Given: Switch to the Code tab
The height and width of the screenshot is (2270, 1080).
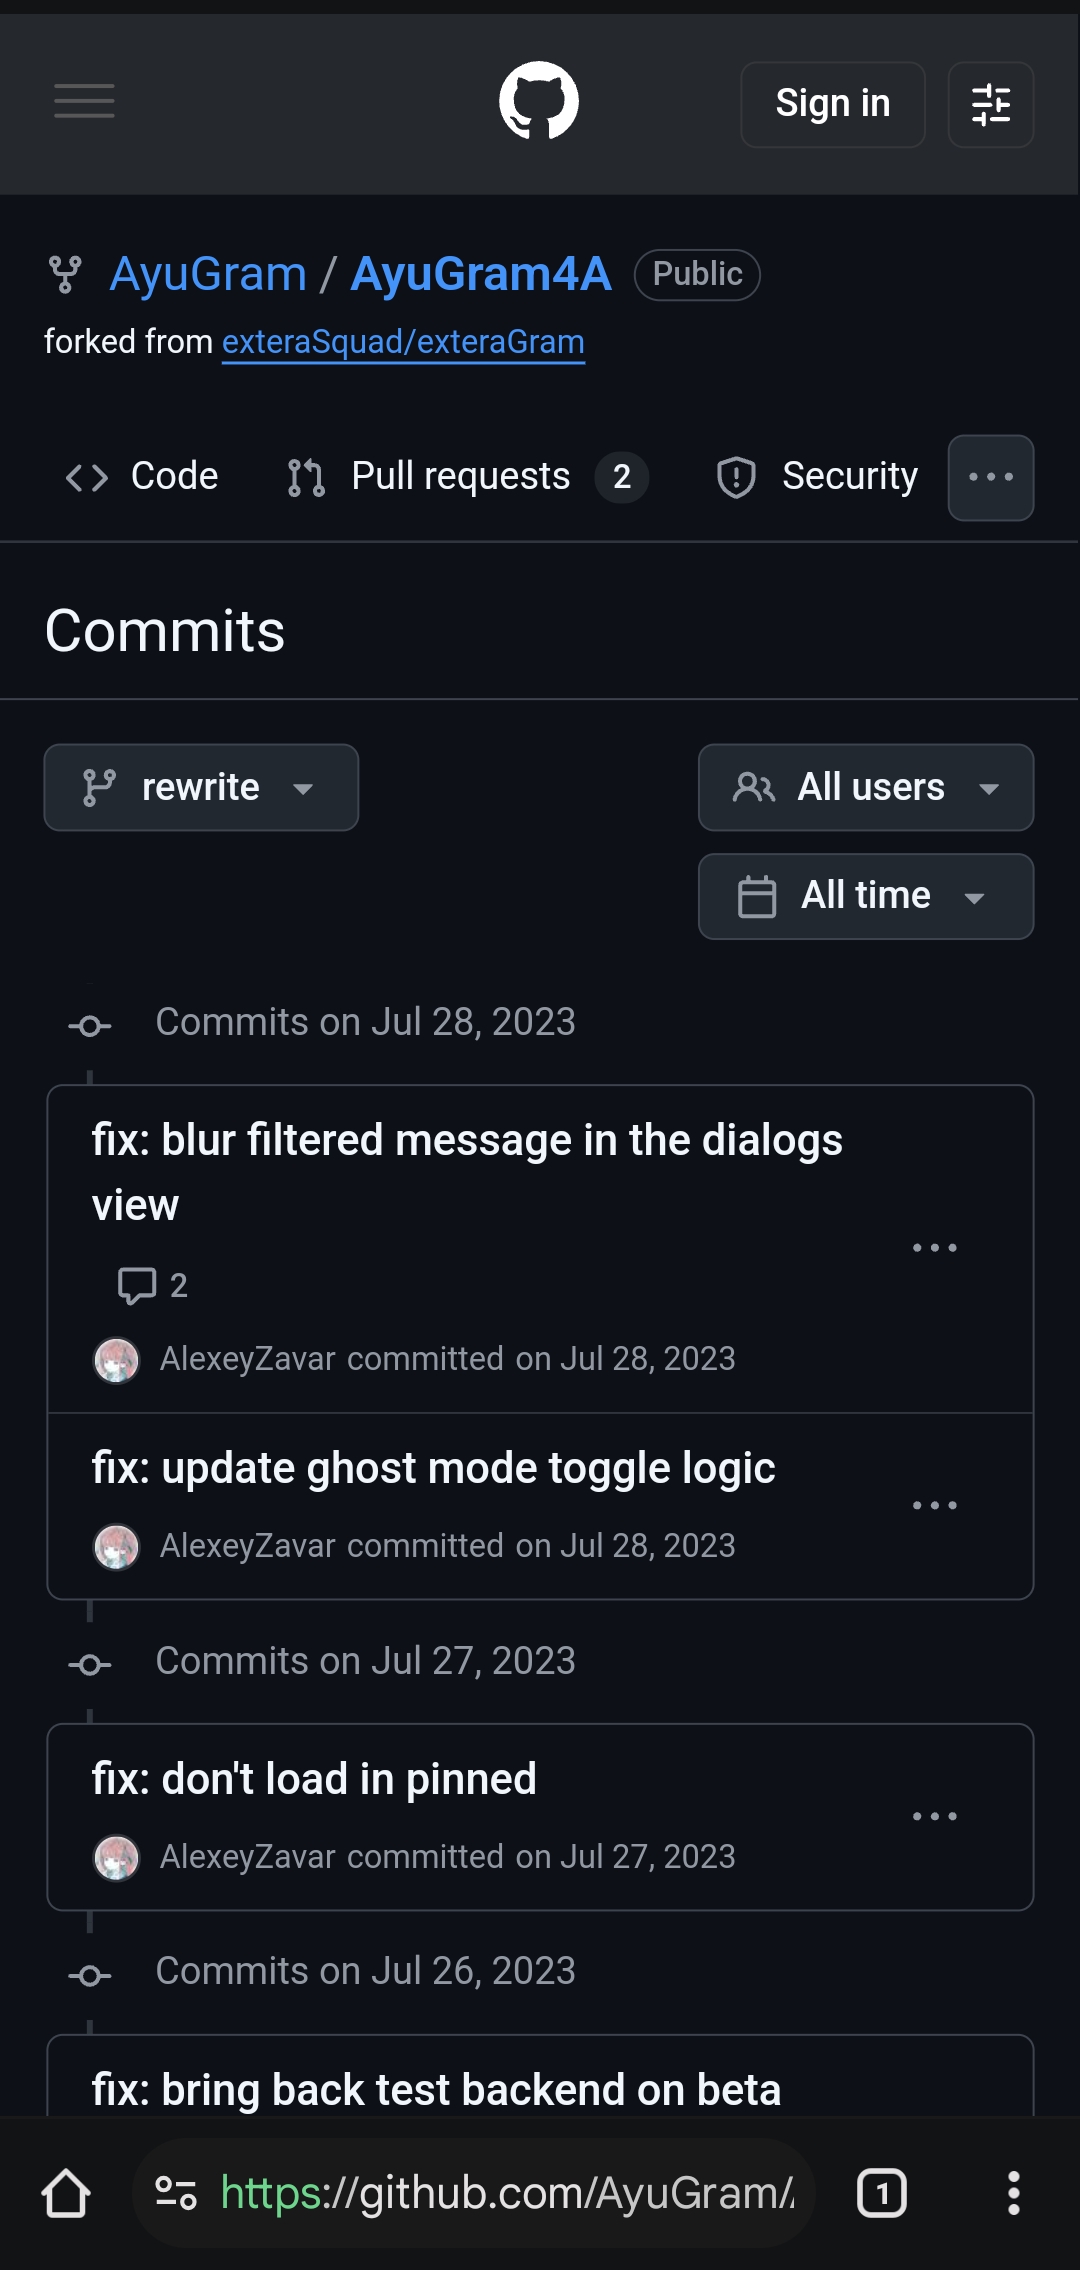Looking at the screenshot, I should pos(142,477).
